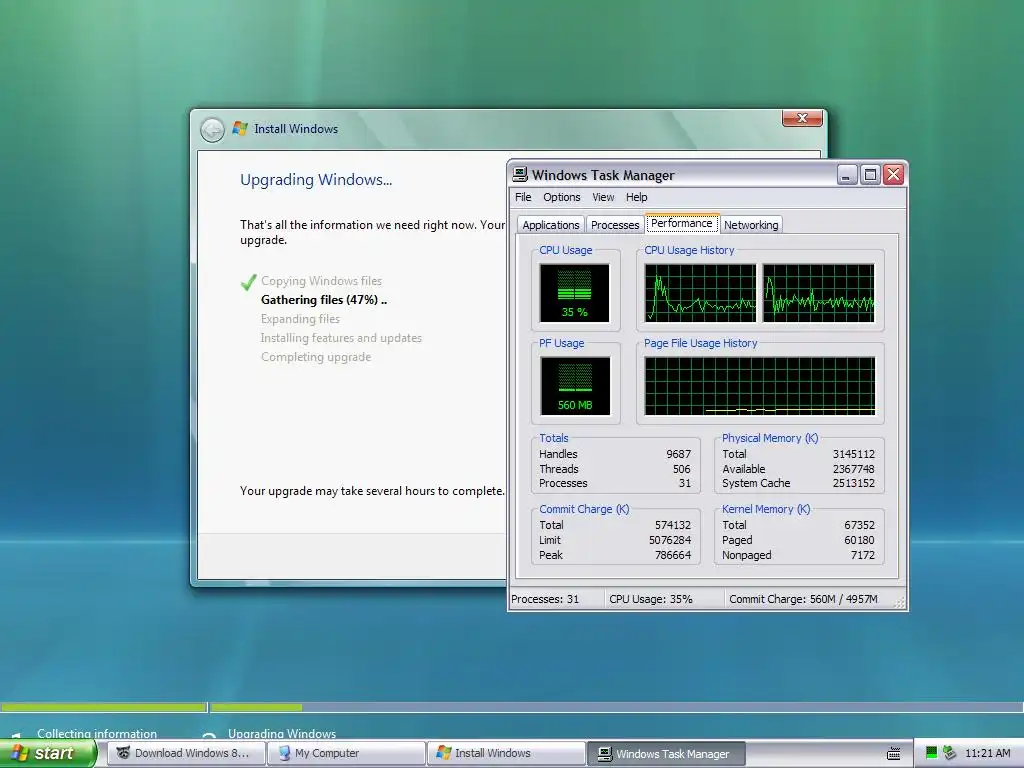Click Kernel Memory Paged value 60180

click(x=859, y=540)
